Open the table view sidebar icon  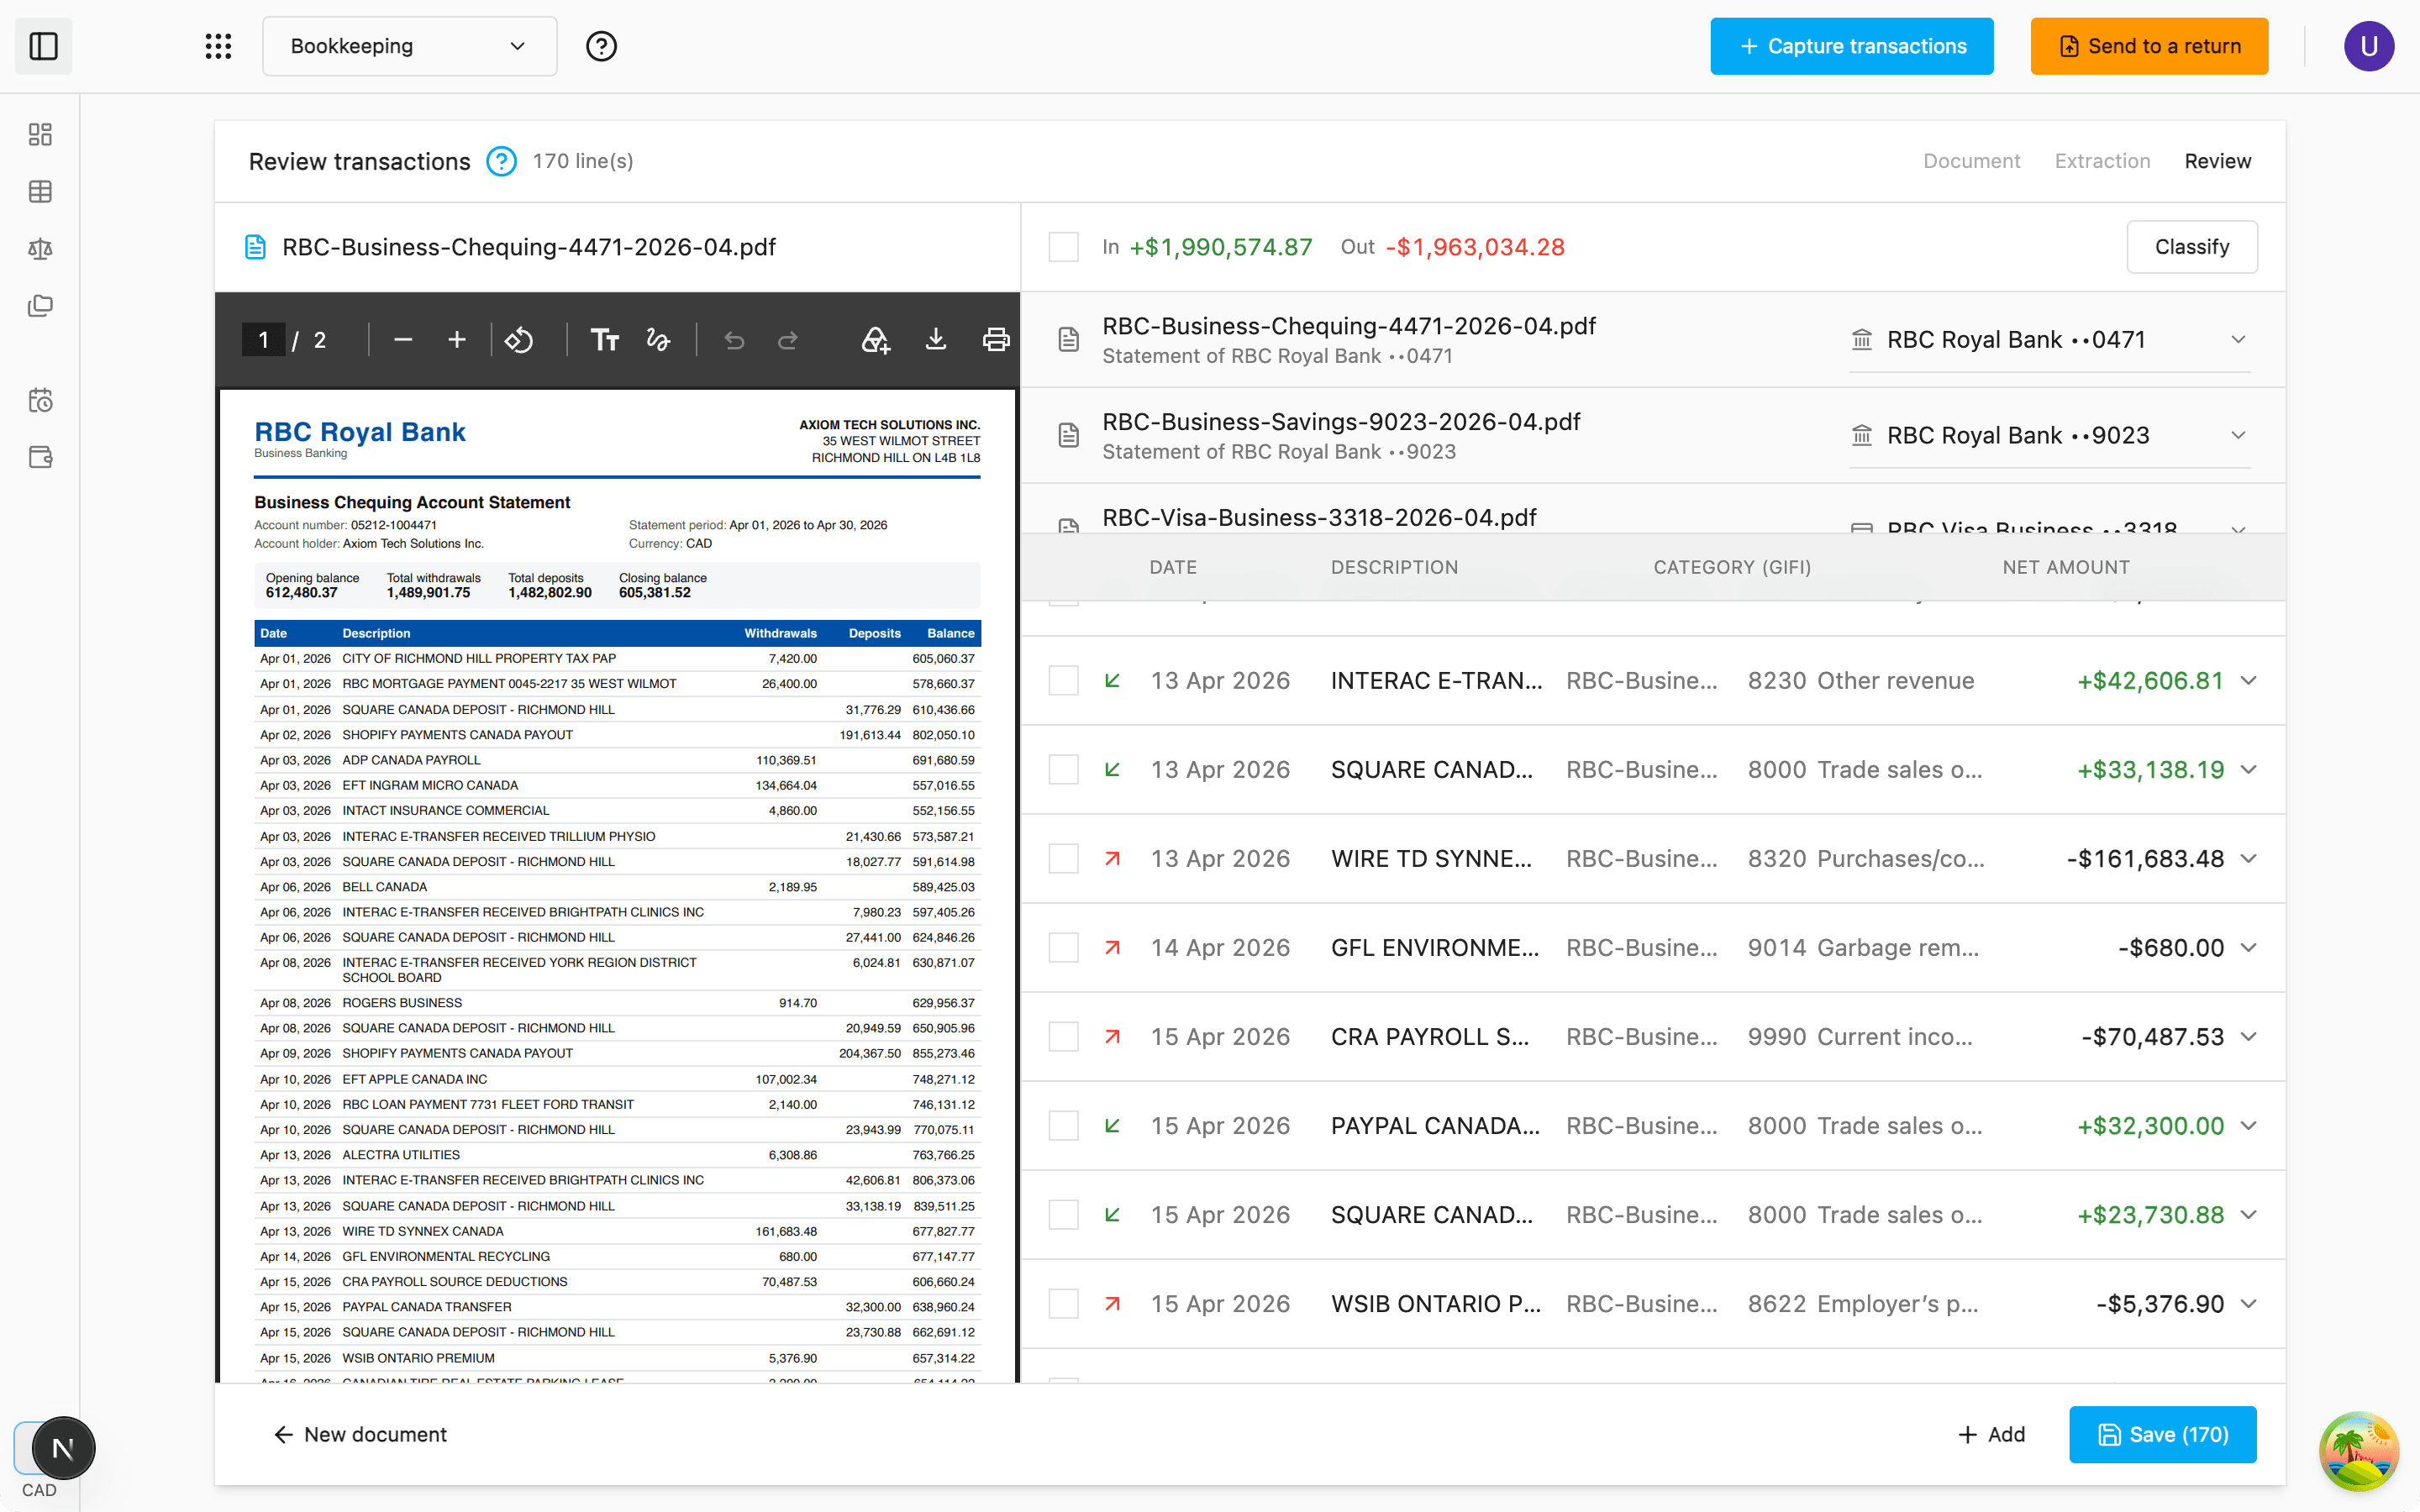40,191
